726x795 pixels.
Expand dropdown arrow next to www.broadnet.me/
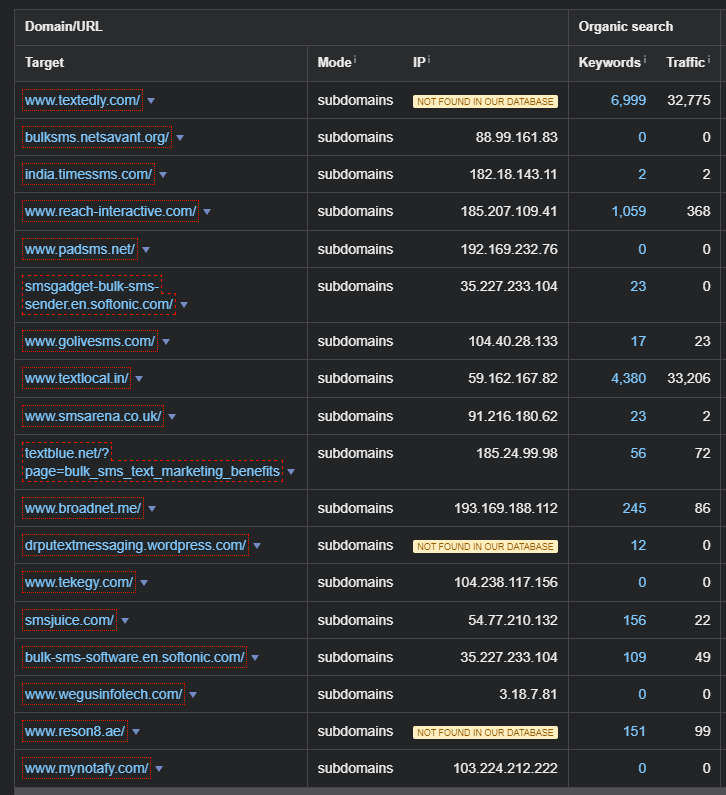click(x=152, y=509)
